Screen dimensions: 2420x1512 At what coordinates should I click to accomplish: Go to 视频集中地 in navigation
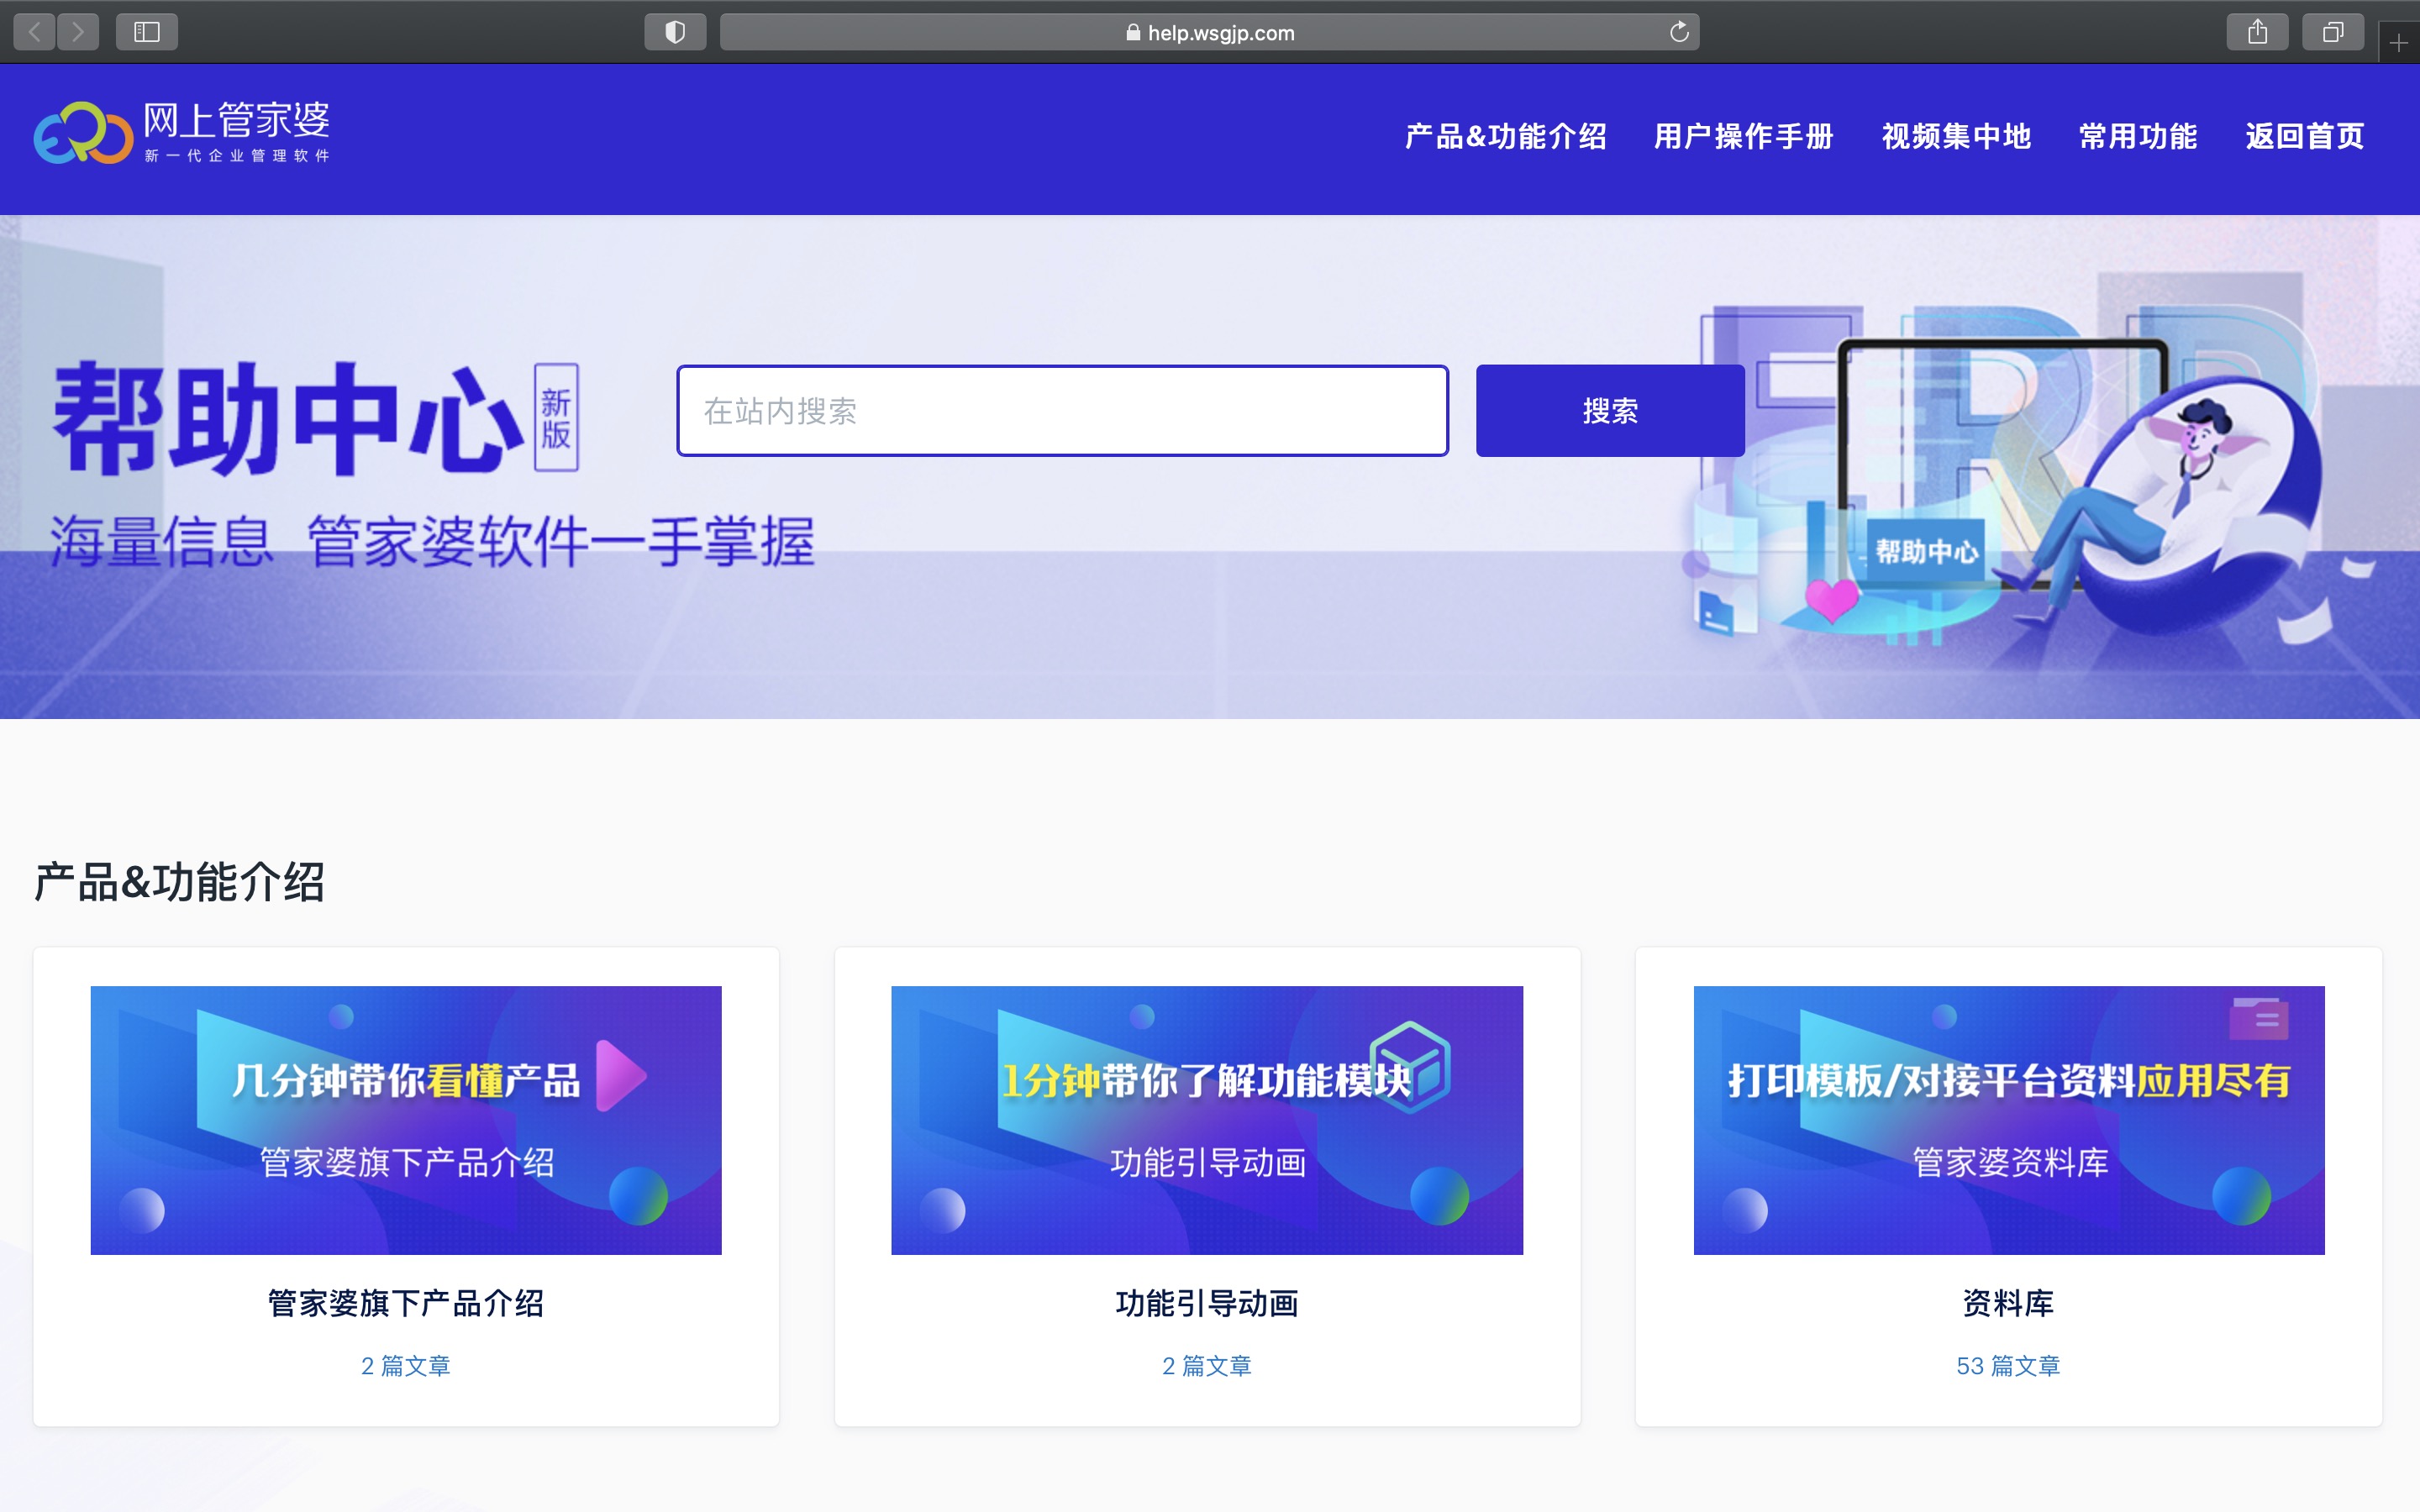click(x=1956, y=136)
